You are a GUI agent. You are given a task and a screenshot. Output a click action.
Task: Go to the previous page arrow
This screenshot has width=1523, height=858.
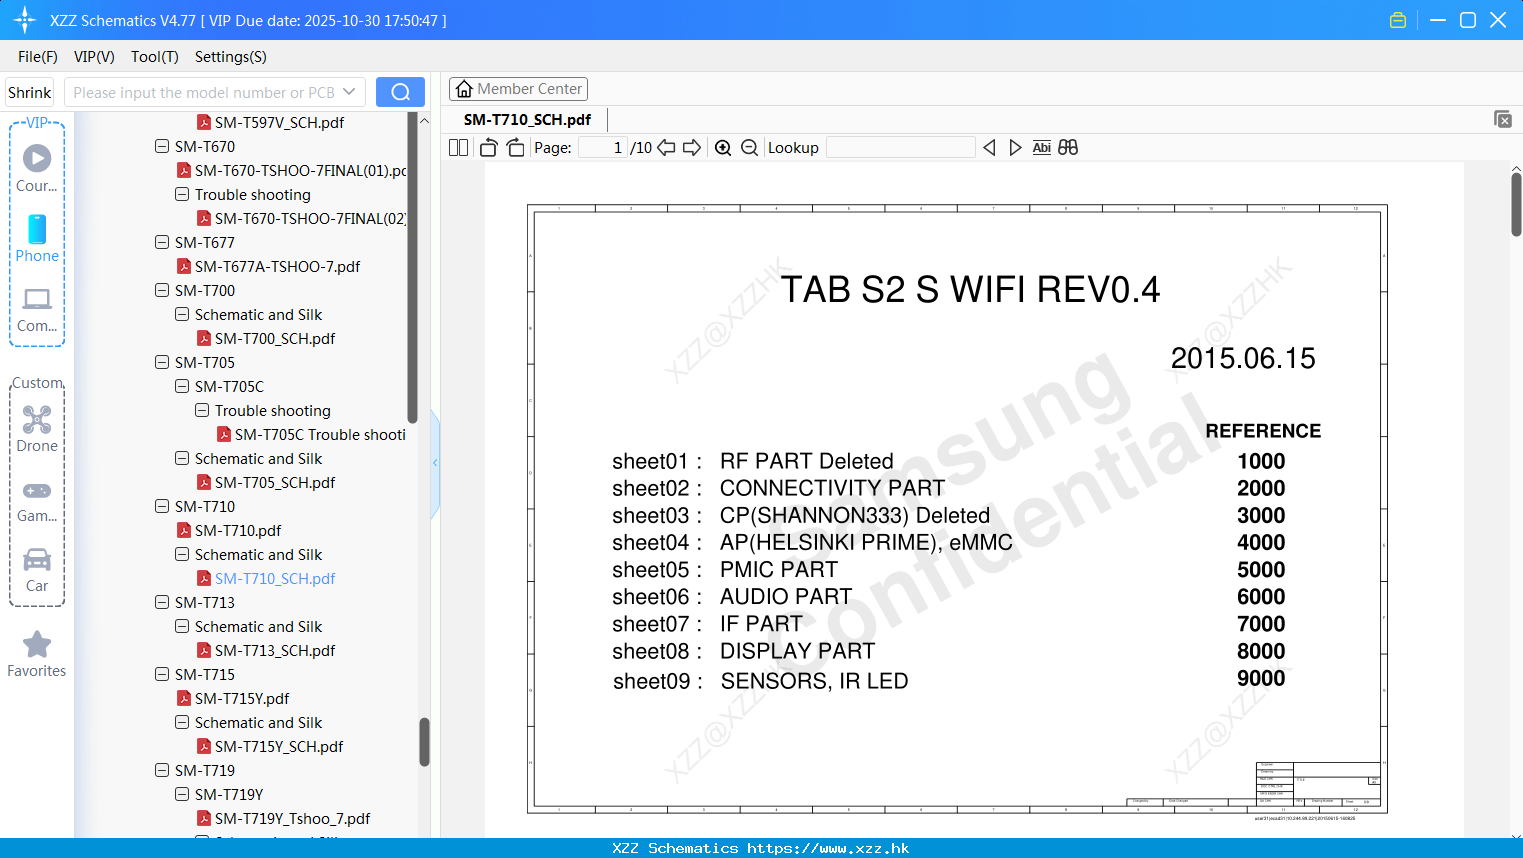pyautogui.click(x=666, y=148)
